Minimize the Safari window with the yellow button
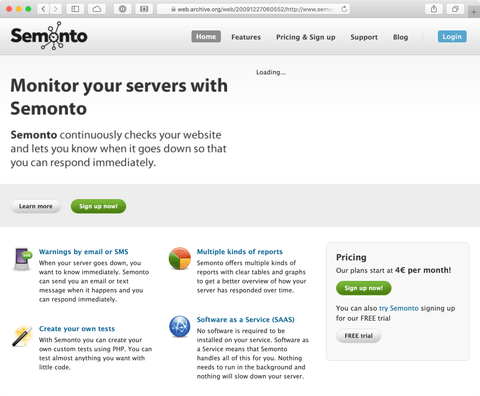The image size is (480, 396). 19,9
